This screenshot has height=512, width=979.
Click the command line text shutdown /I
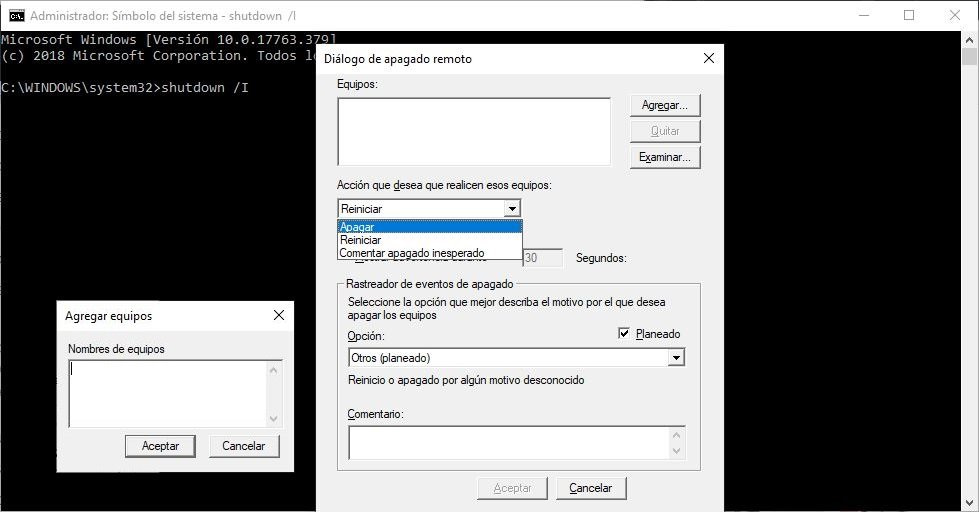tap(205, 87)
